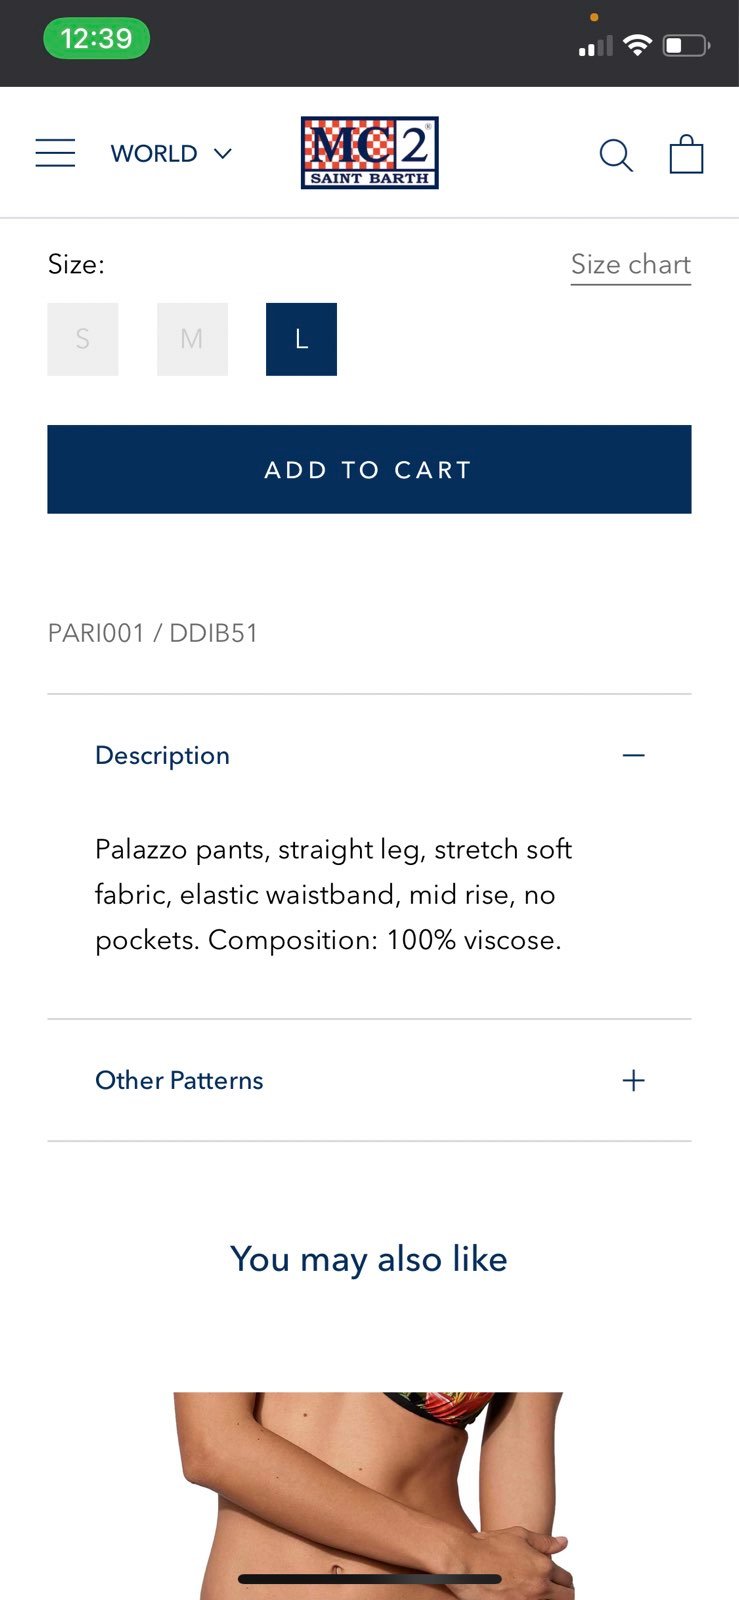Viewport: 739px width, 1600px height.
Task: Expand Other Patterns using the plus icon
Action: click(633, 1080)
